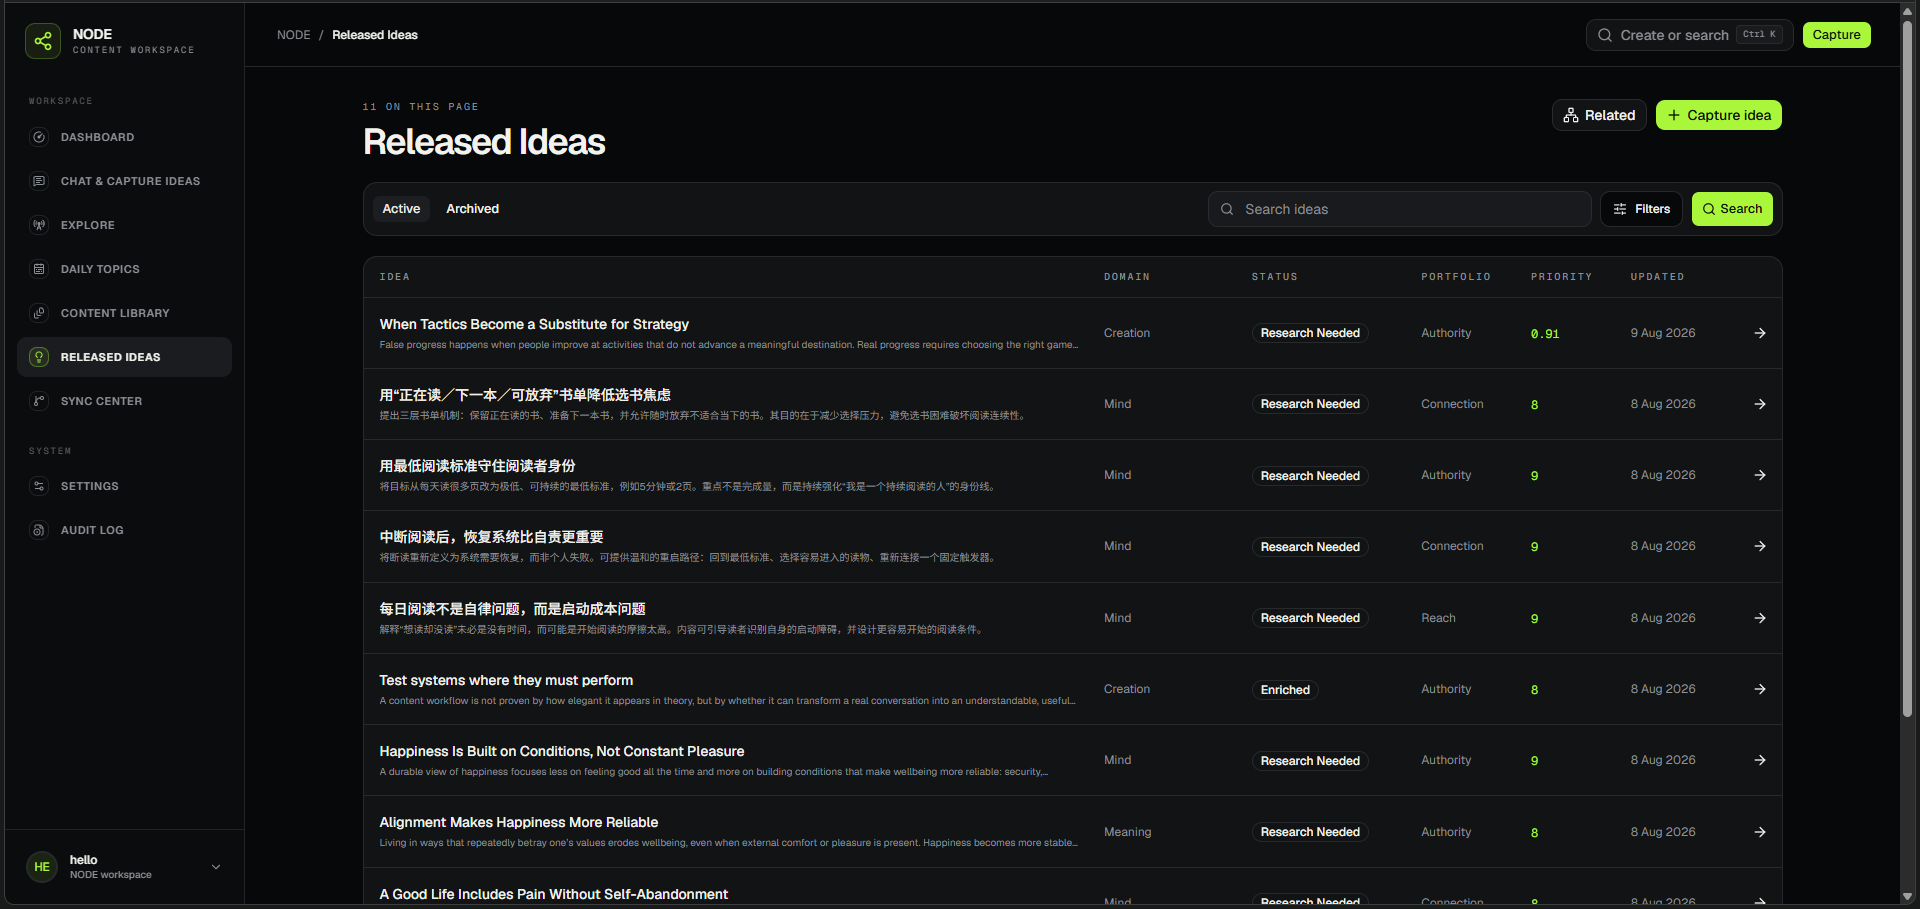Open idea 每日阅读不是自律问题，而是启动成本问题
This screenshot has width=1920, height=909.
coord(512,609)
